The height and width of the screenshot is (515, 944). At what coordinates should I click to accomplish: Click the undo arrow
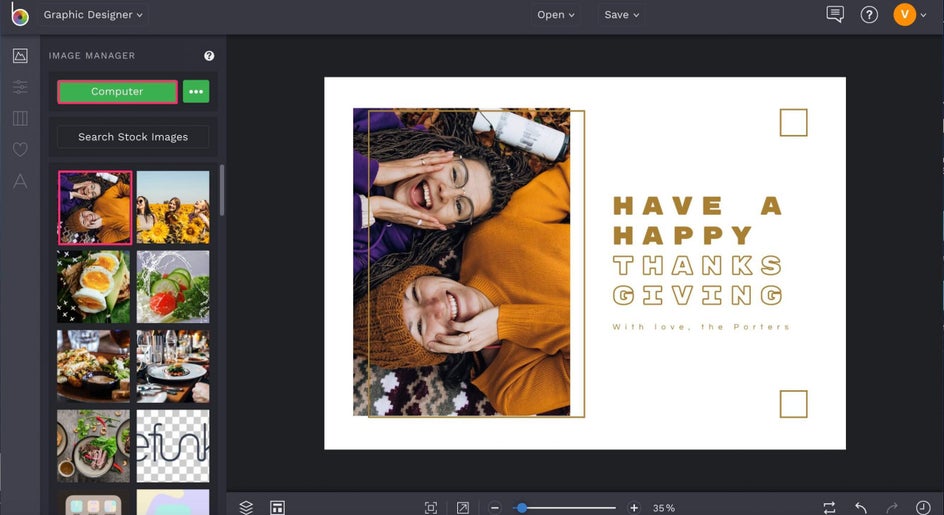point(860,507)
